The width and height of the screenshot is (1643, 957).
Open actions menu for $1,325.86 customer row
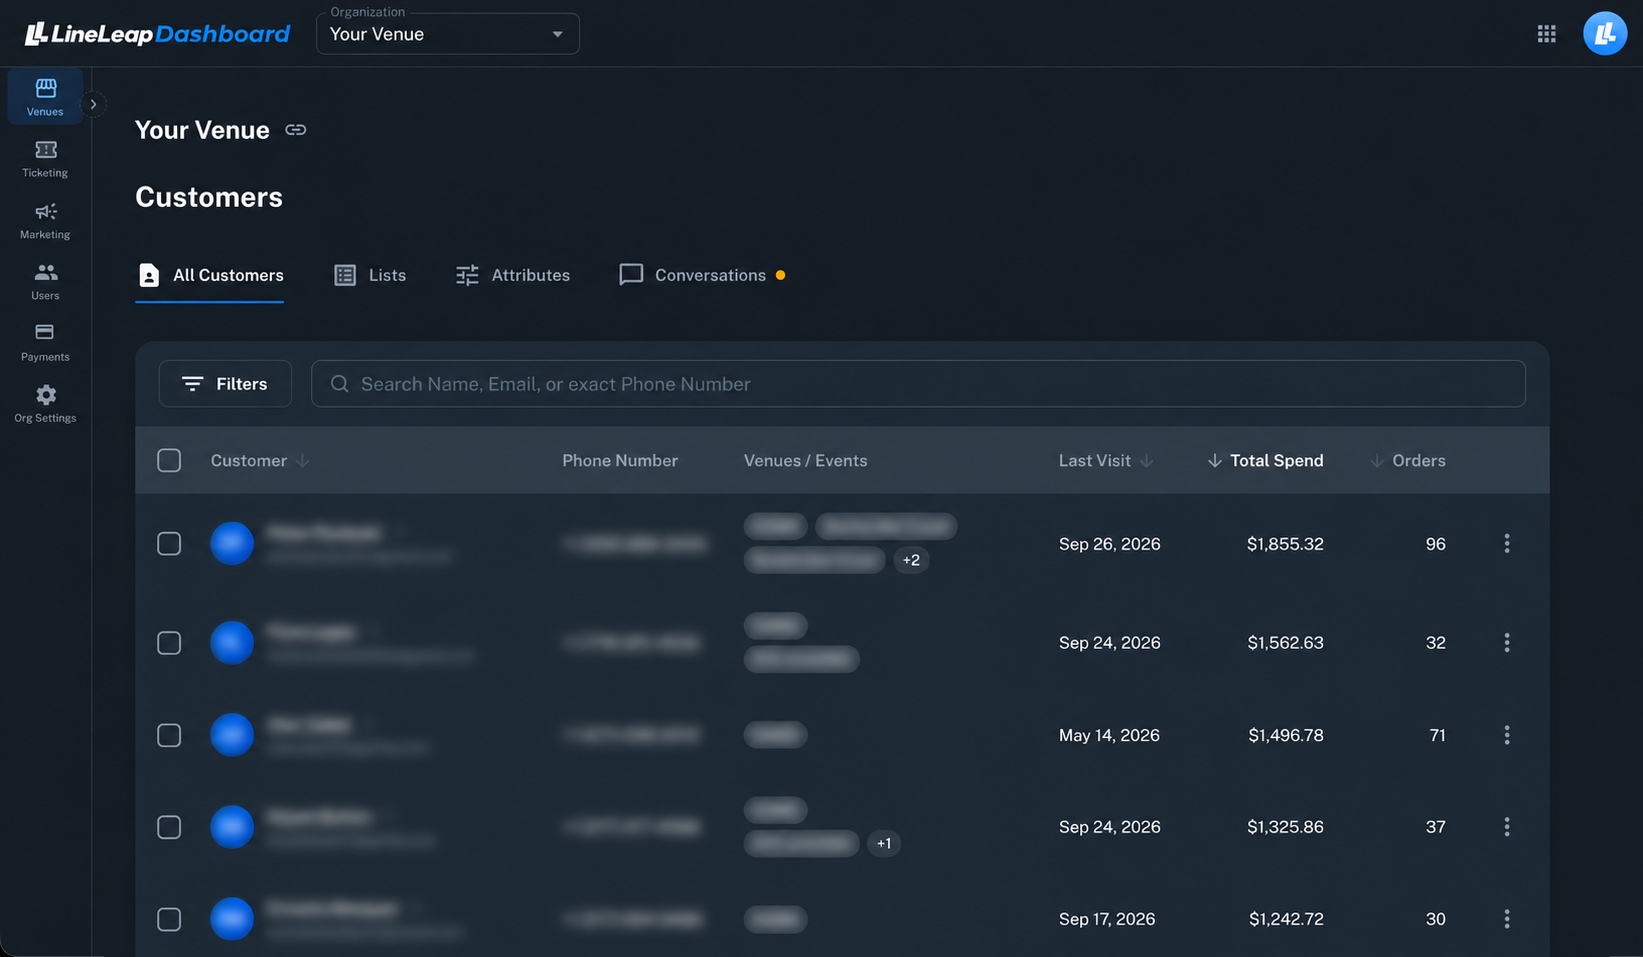[1506, 827]
